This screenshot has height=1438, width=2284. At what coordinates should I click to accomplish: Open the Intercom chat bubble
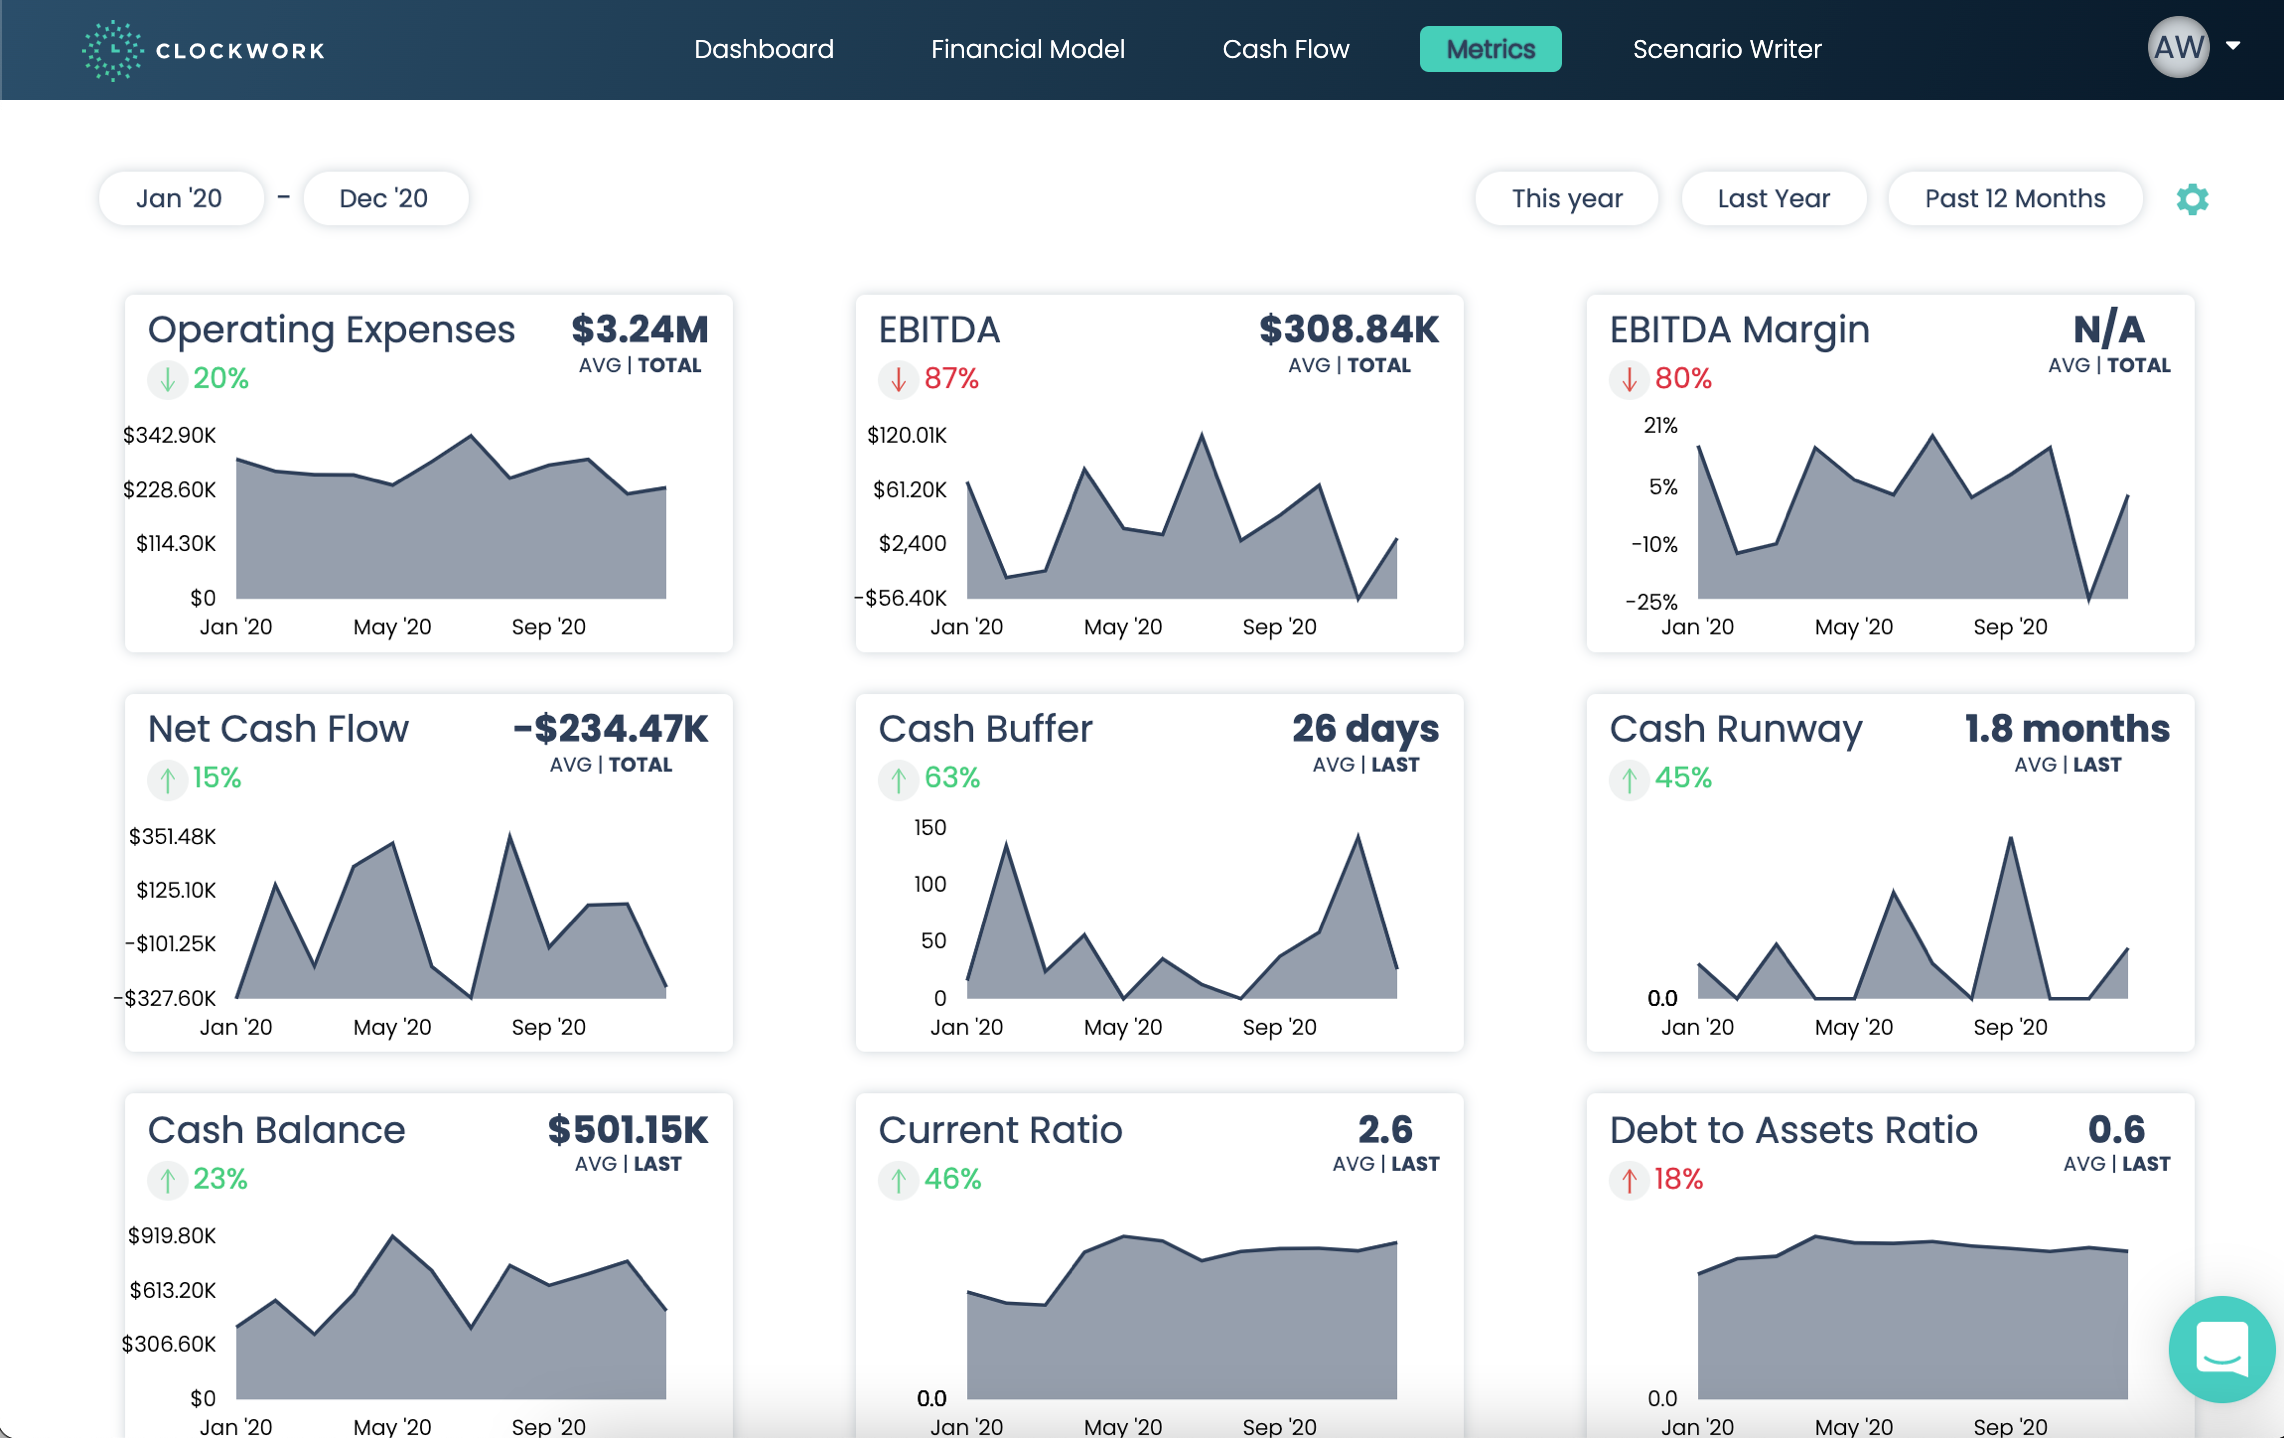[x=2220, y=1350]
